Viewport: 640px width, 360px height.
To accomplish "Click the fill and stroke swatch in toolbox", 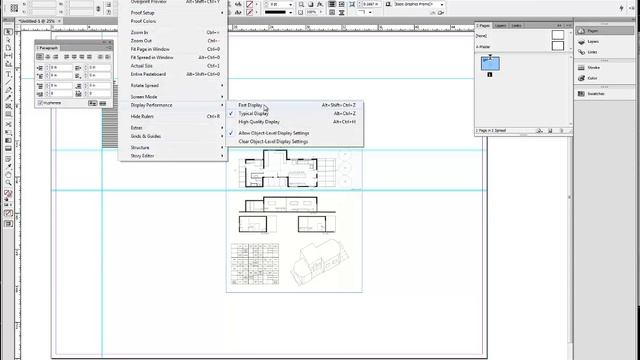I will (8, 194).
